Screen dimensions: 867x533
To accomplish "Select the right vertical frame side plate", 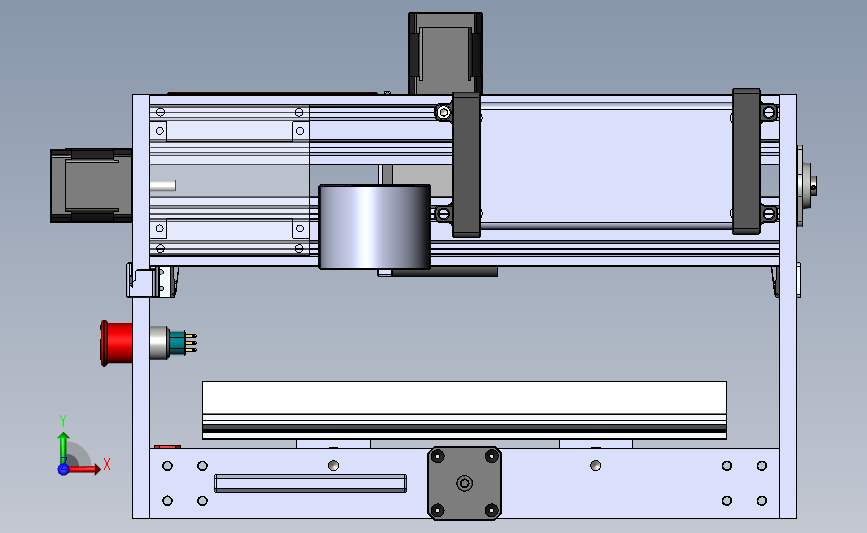I will (x=788, y=307).
